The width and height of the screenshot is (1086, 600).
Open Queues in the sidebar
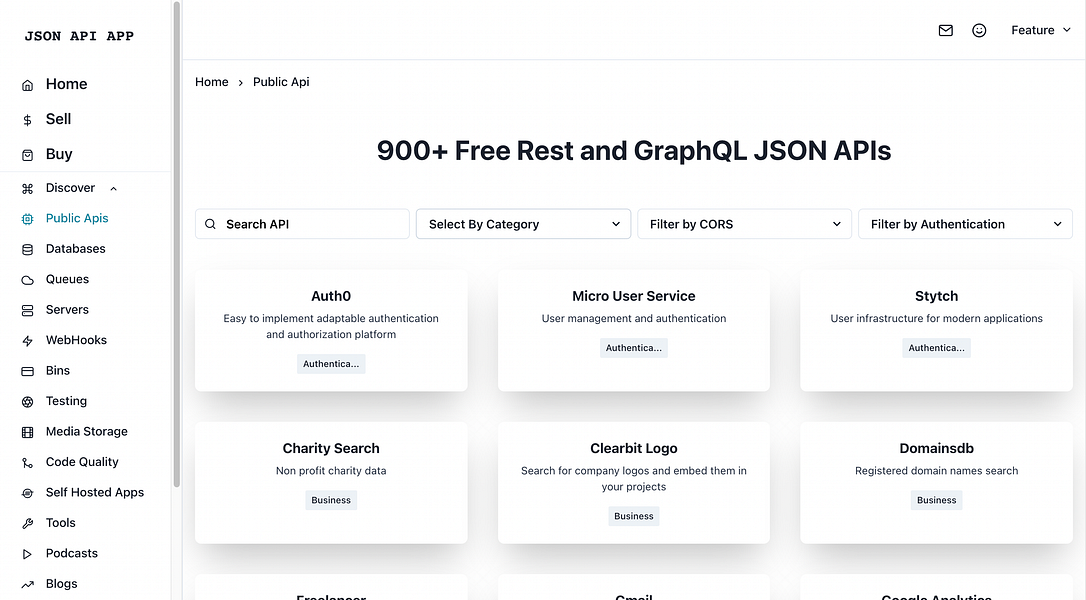(x=67, y=279)
